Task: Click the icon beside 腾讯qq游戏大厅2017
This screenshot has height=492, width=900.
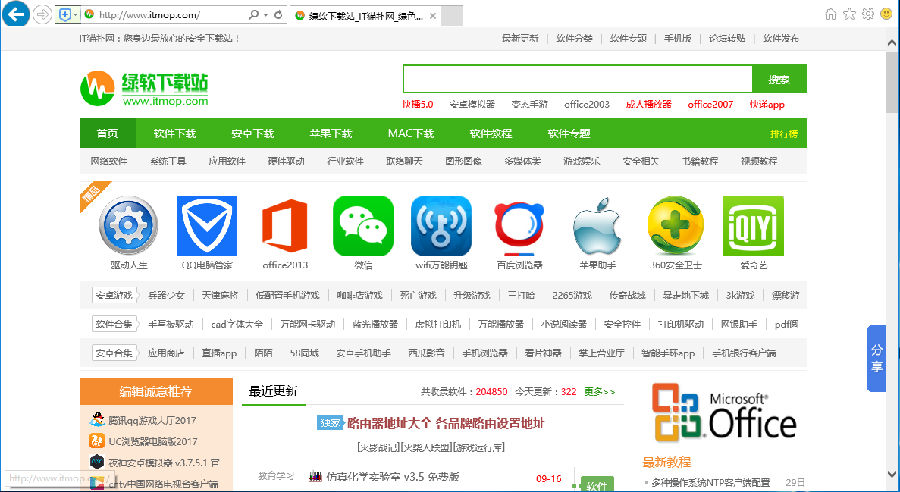Action: tap(97, 420)
